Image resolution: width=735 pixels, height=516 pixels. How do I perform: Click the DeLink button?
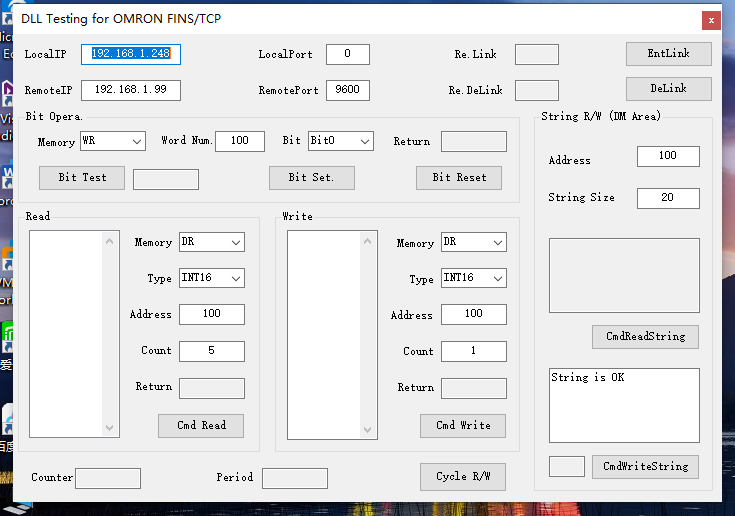tap(668, 89)
